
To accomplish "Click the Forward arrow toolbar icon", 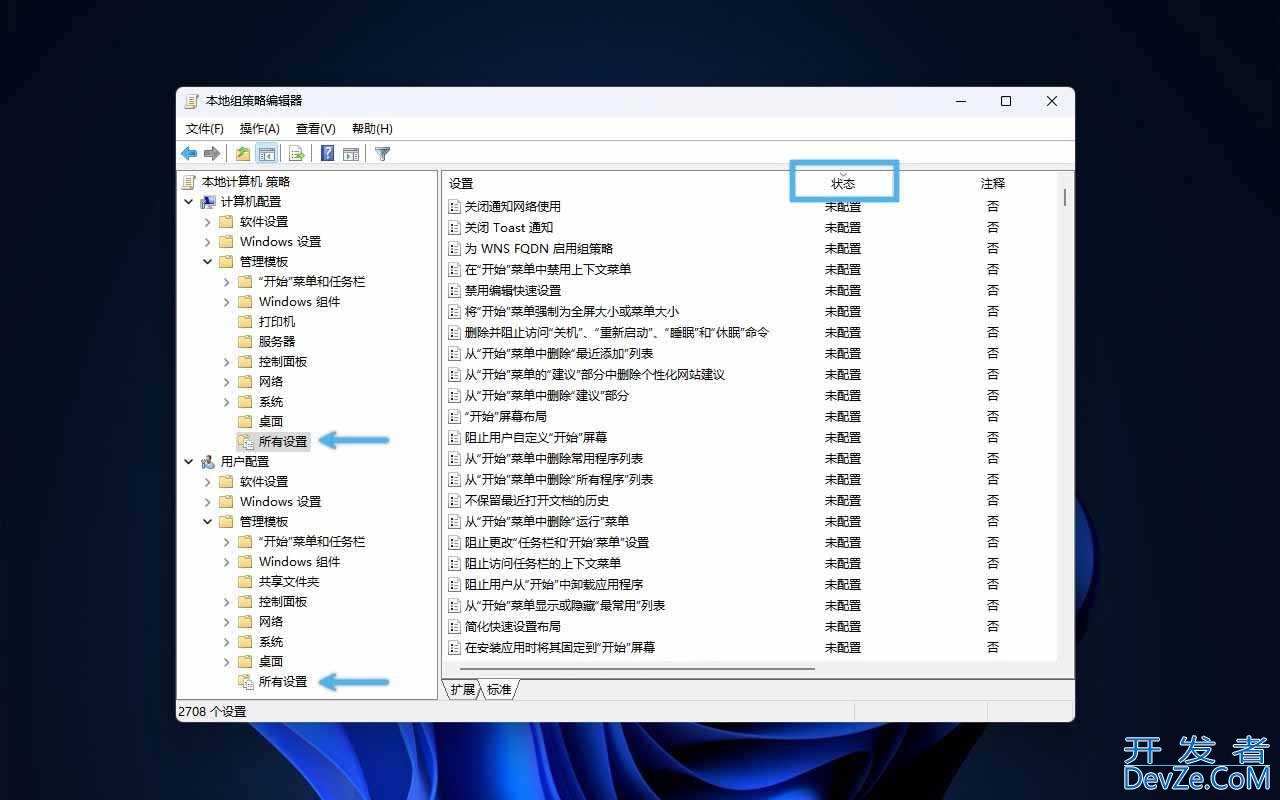I will point(212,153).
